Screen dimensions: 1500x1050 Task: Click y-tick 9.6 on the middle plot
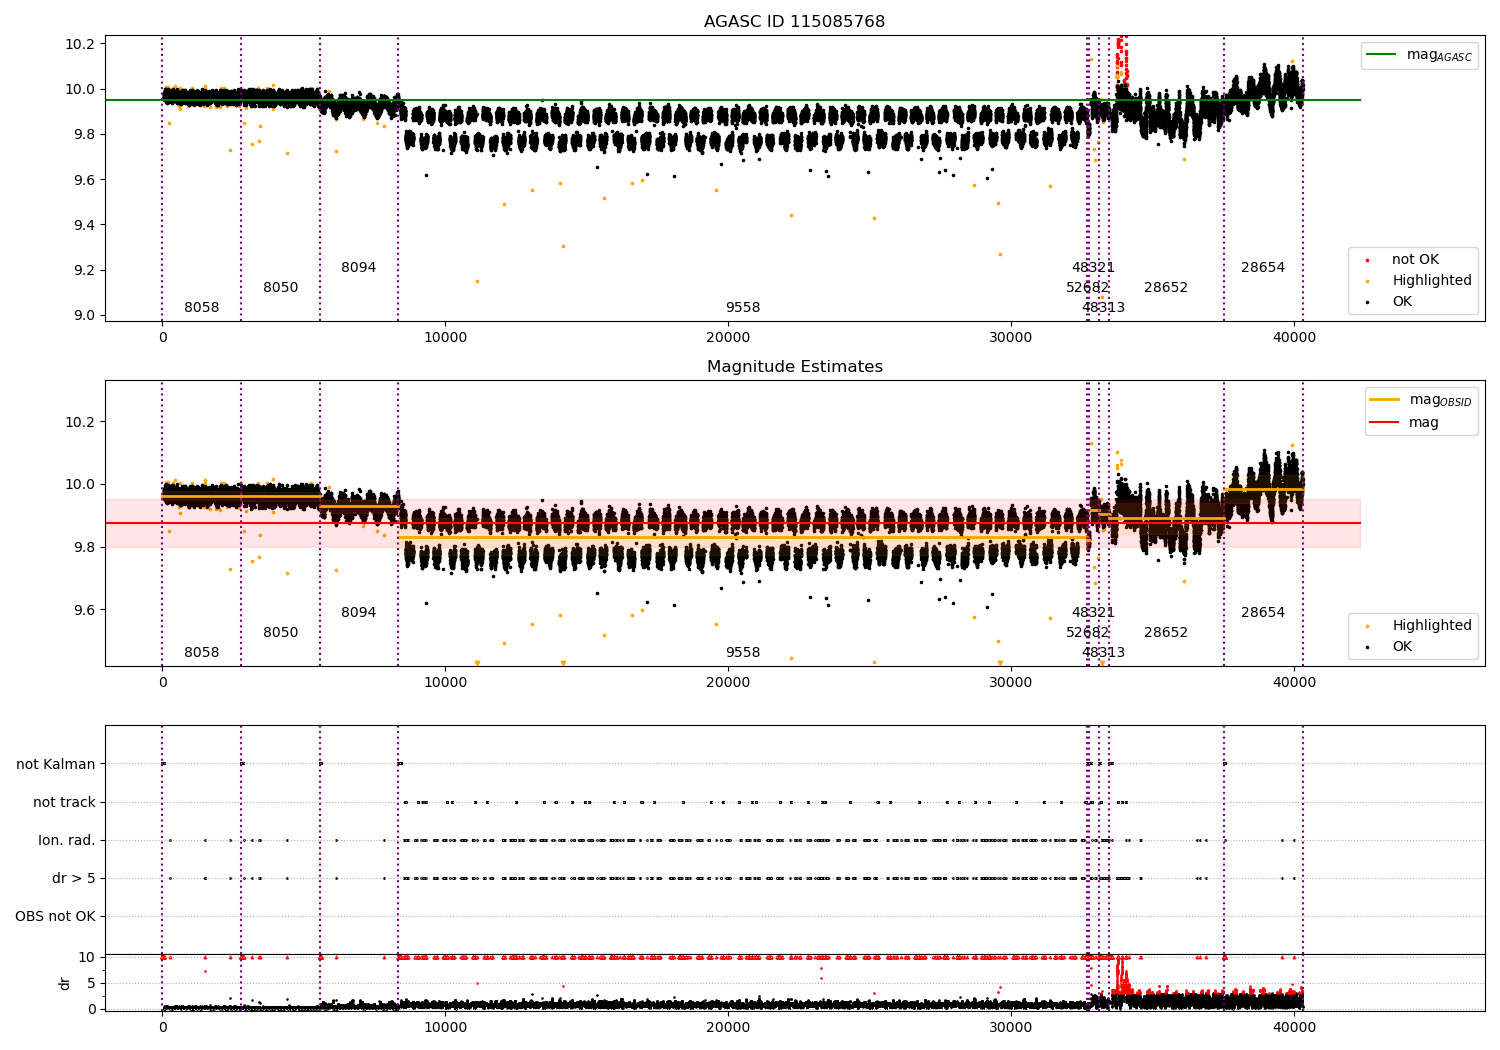point(83,611)
